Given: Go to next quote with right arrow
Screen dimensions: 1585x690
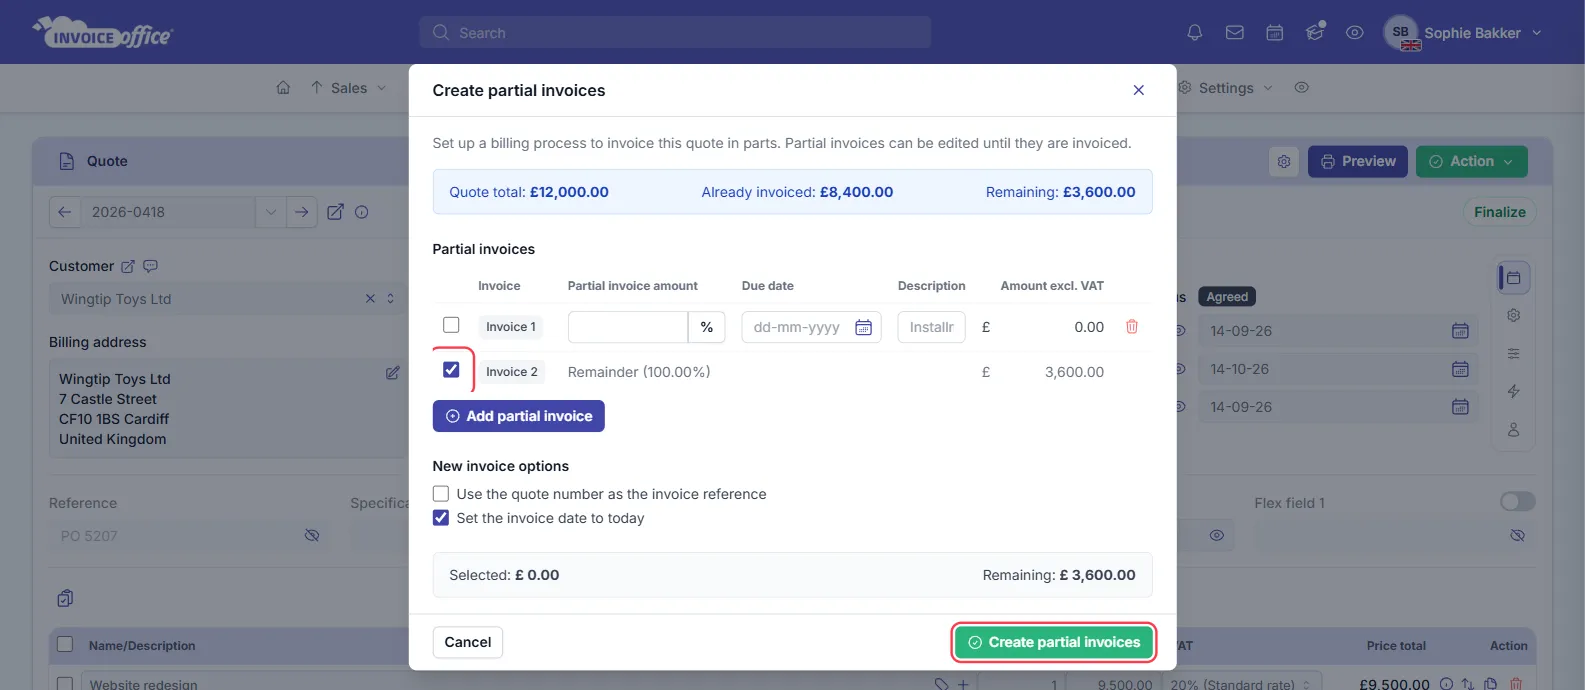Looking at the screenshot, I should click(301, 212).
